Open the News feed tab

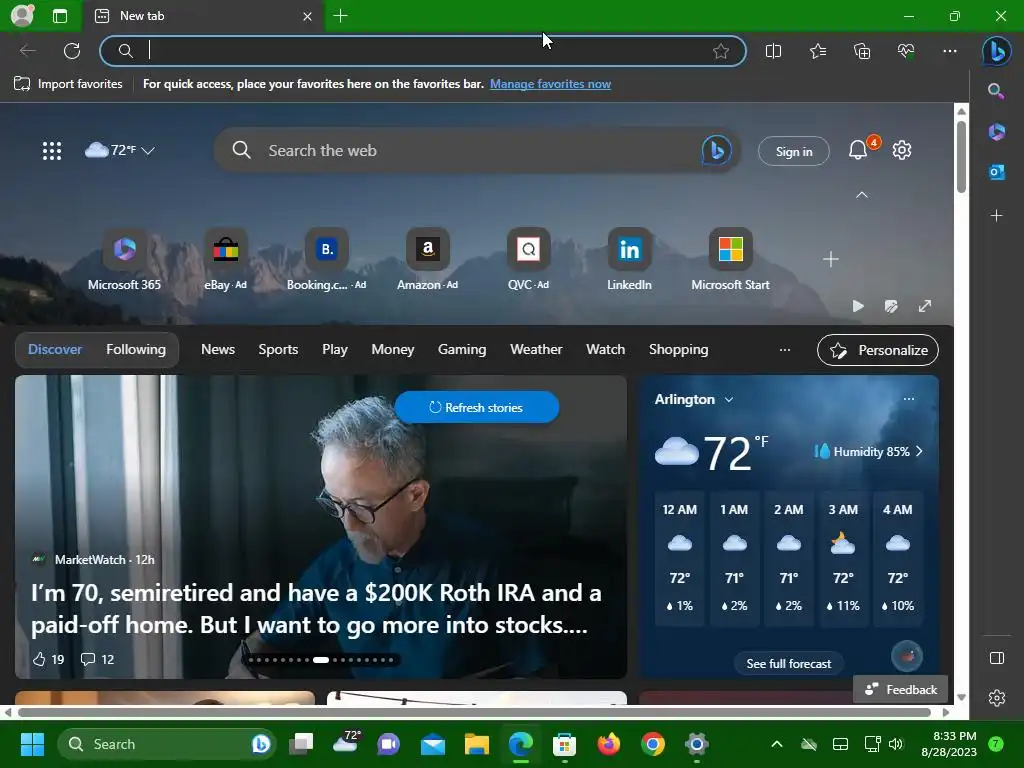click(x=218, y=349)
